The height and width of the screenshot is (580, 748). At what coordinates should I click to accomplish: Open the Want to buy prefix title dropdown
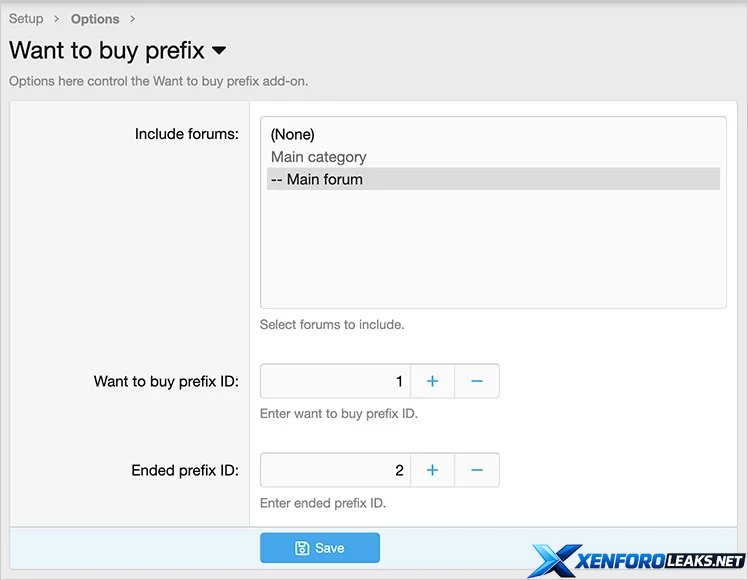[x=220, y=50]
